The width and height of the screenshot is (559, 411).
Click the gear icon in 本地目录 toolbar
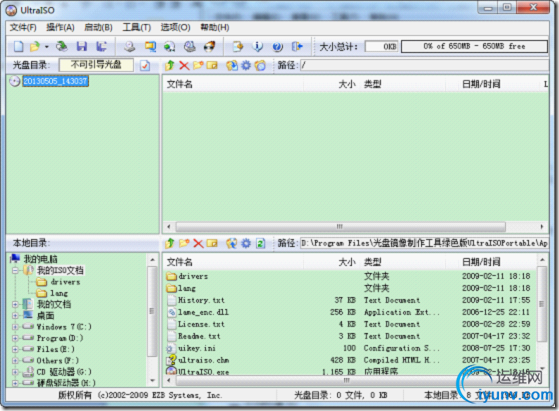[246, 243]
